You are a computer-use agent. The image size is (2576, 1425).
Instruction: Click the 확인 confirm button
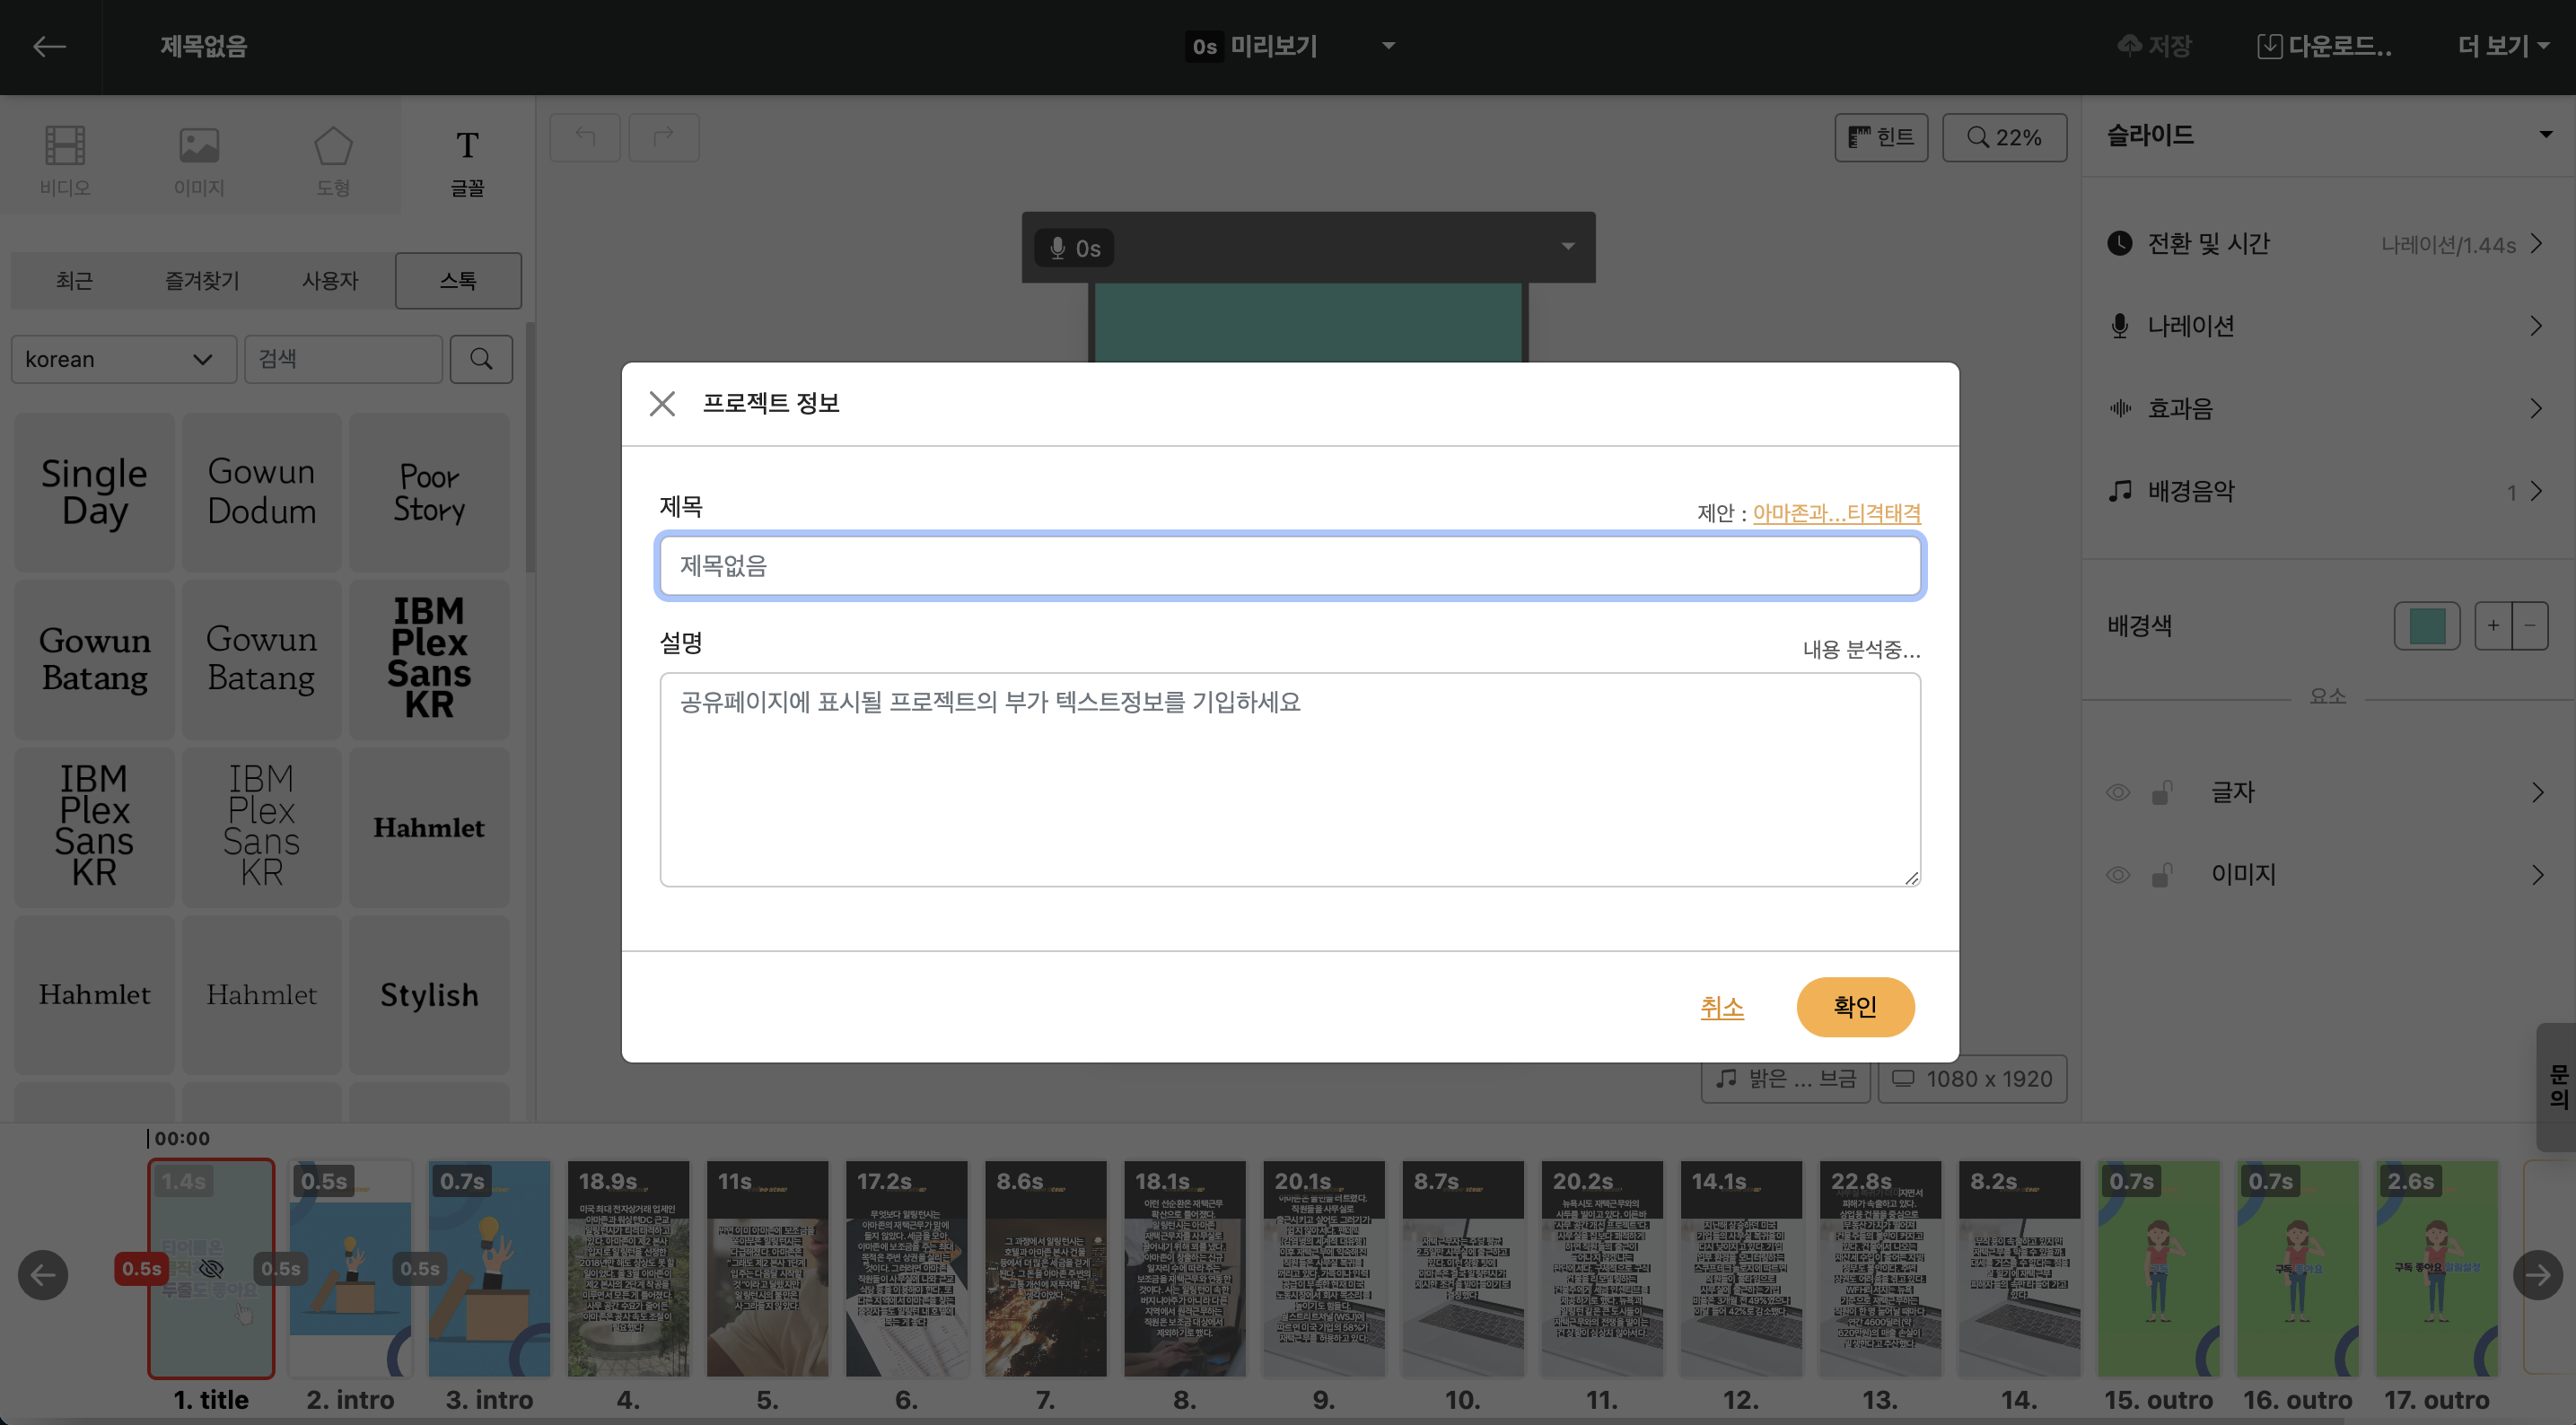pos(1855,1006)
